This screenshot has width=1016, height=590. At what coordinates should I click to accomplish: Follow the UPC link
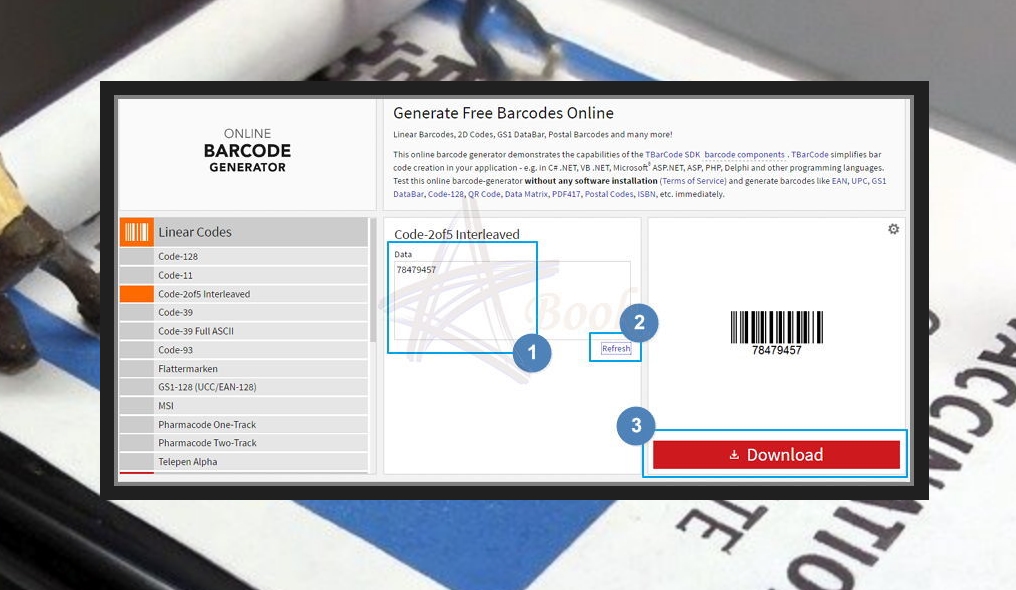(859, 181)
